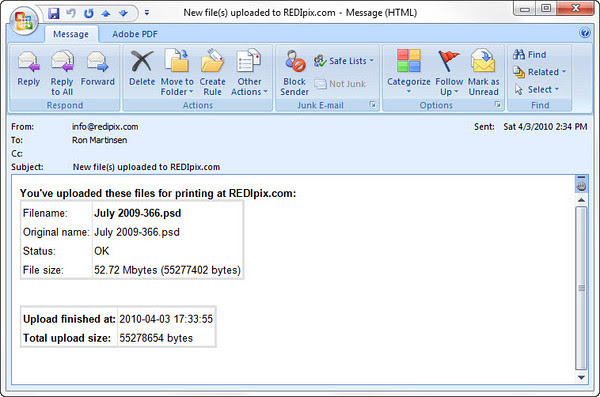Go to next item with down arrow
This screenshot has height=397, width=600.
coord(123,14)
